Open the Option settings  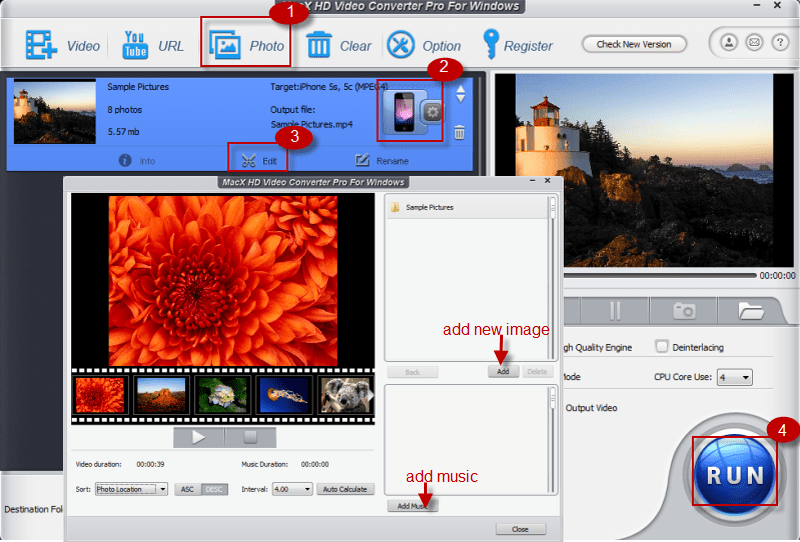423,45
